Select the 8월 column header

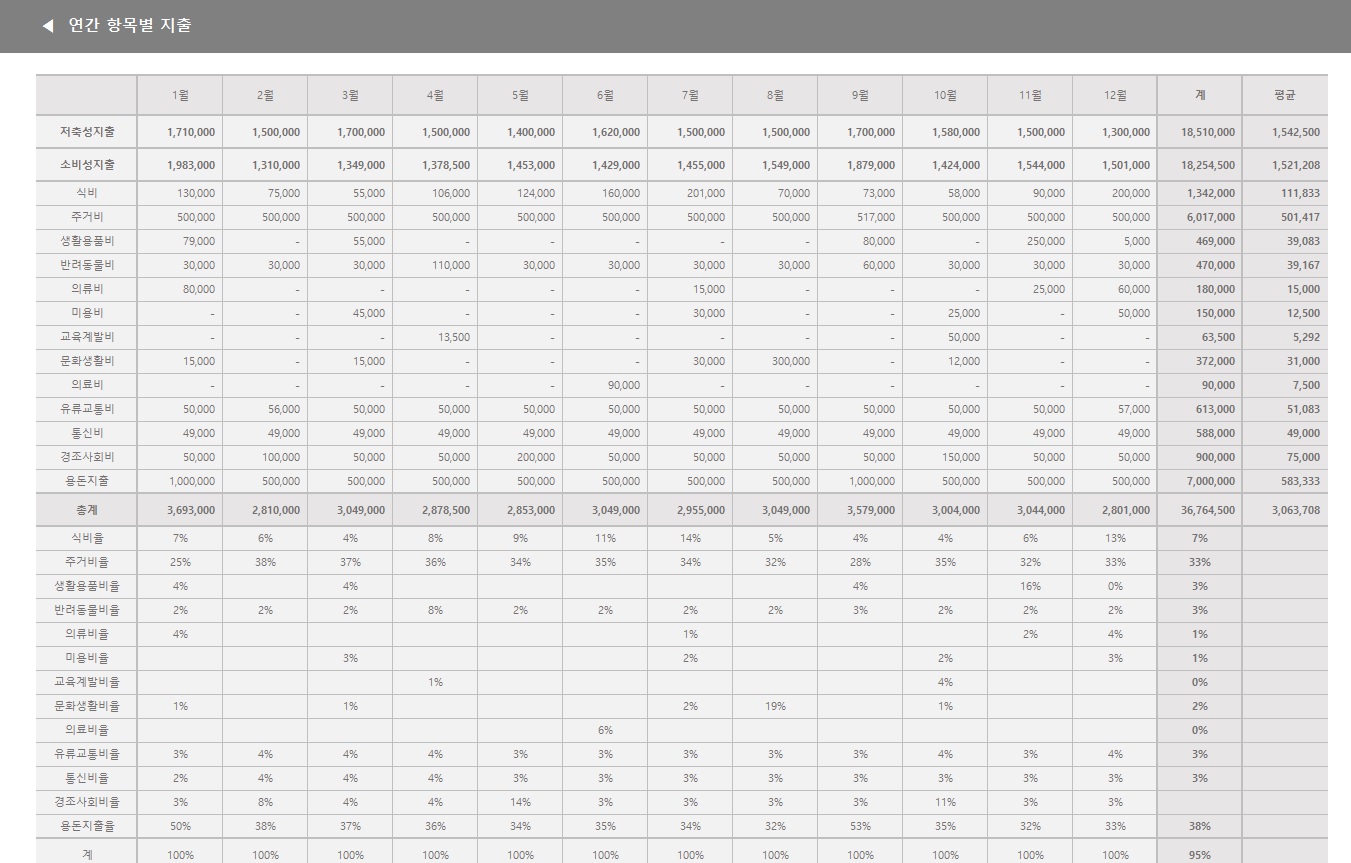coord(775,95)
